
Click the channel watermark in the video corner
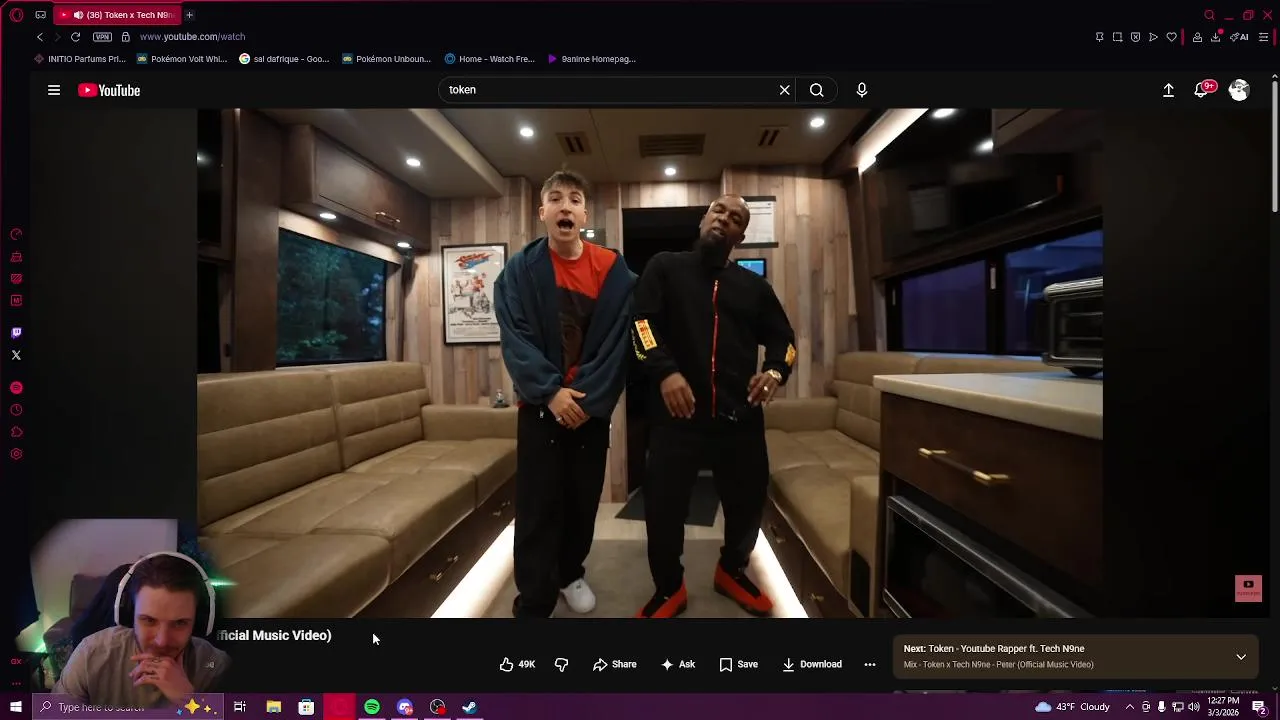tap(1248, 588)
